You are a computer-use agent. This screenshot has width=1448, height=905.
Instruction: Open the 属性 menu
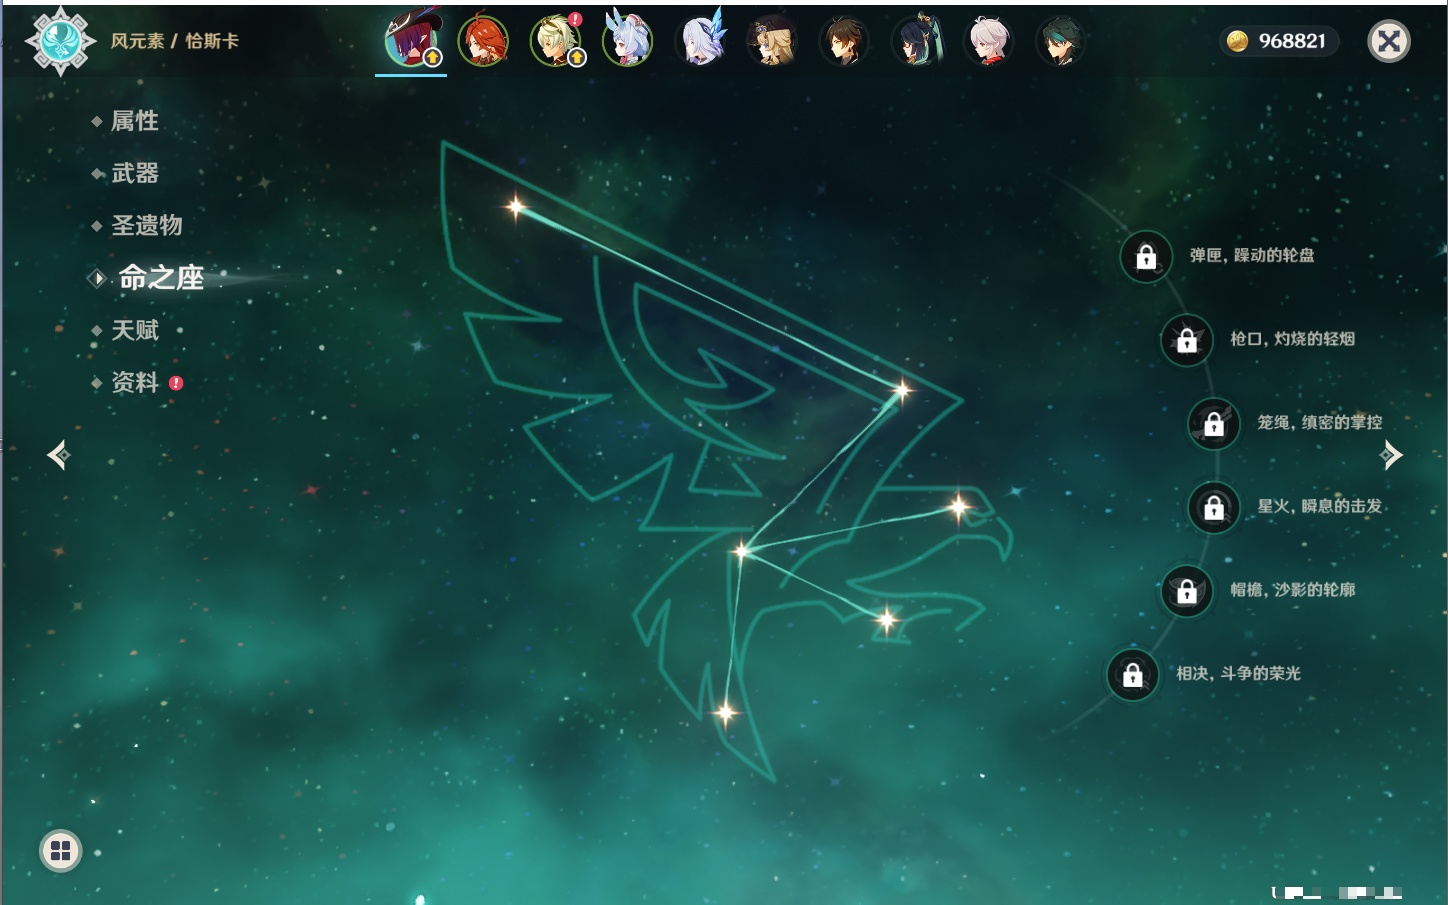(x=135, y=121)
